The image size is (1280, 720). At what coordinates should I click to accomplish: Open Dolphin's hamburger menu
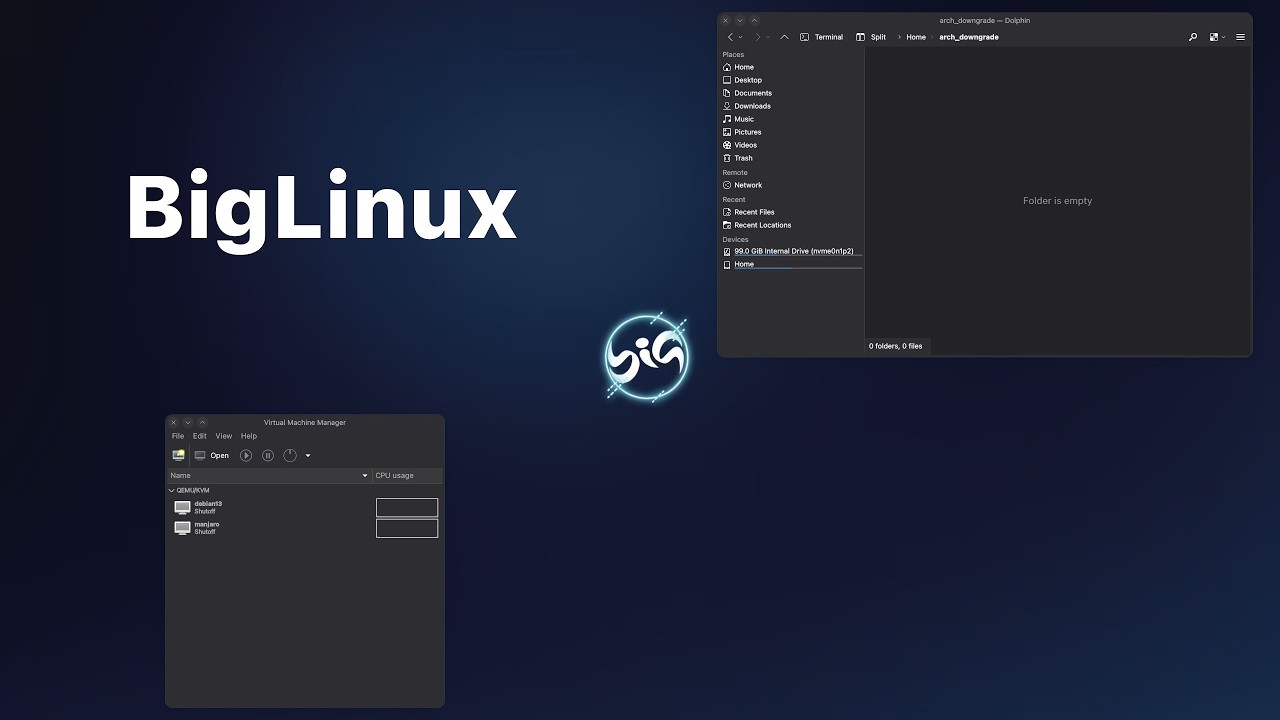point(1240,37)
